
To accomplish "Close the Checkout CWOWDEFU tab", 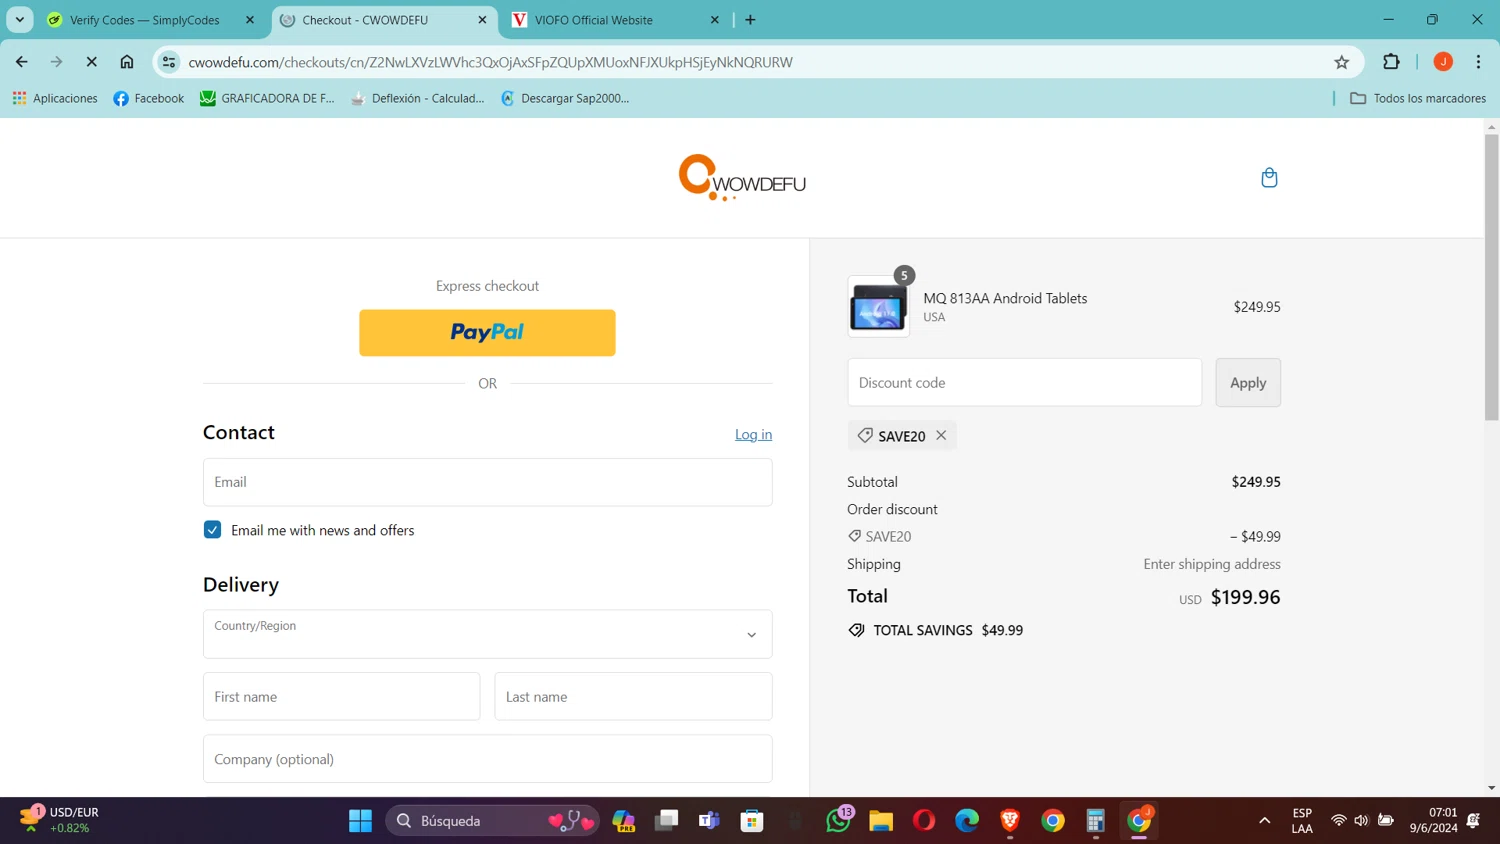I will point(482,20).
